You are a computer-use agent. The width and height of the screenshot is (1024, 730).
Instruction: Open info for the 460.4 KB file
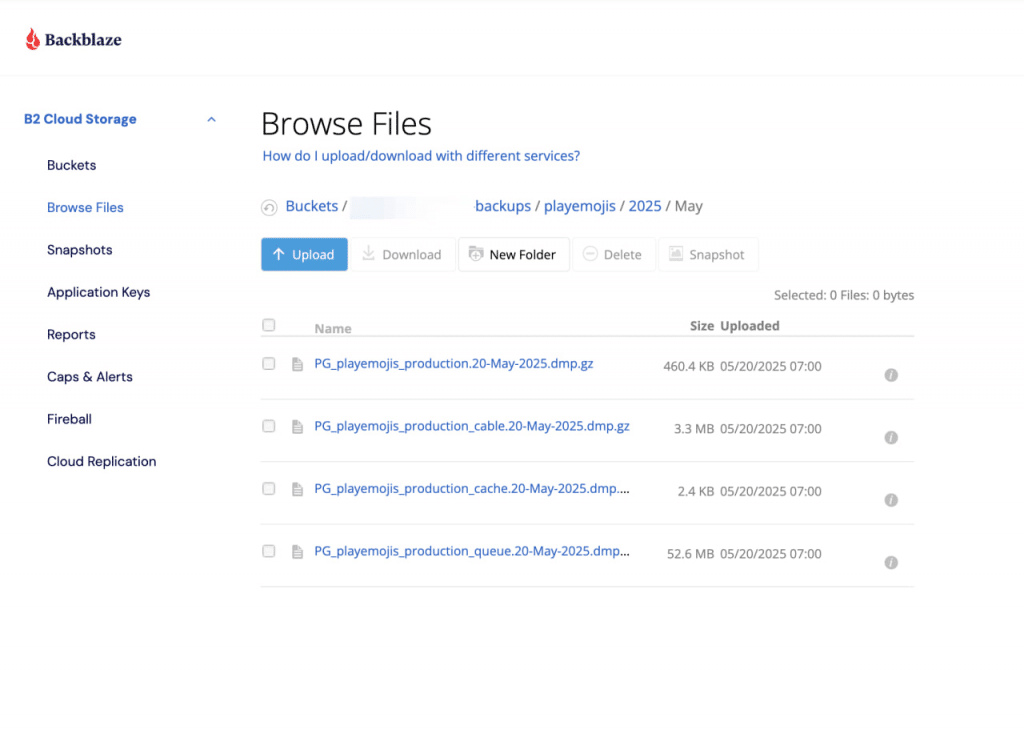tap(891, 375)
